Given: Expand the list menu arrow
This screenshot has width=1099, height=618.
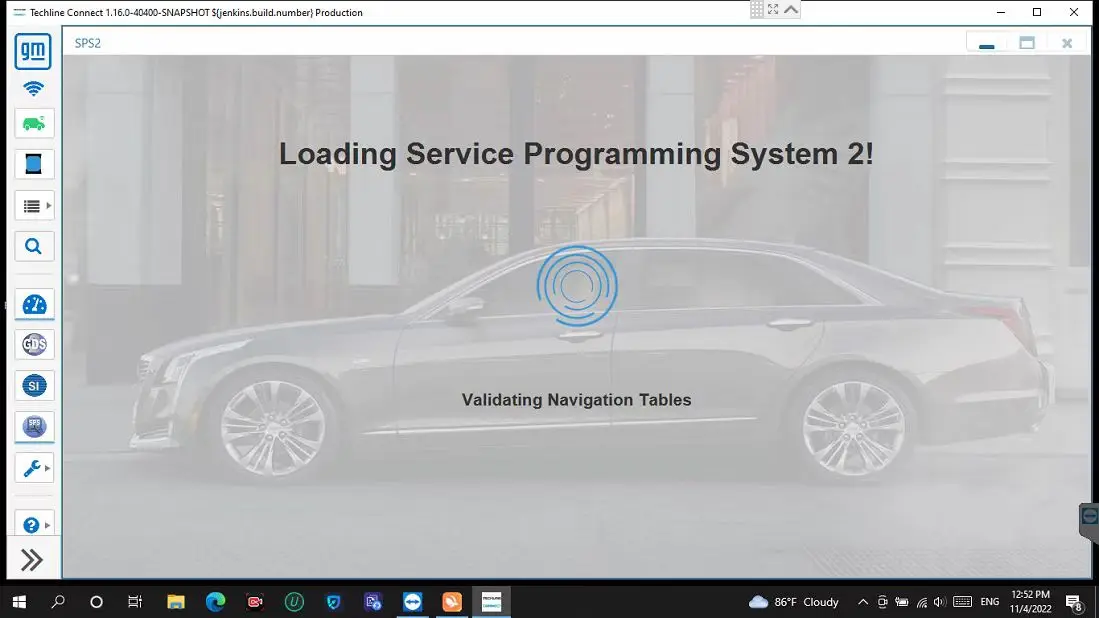Looking at the screenshot, I should coord(48,205).
